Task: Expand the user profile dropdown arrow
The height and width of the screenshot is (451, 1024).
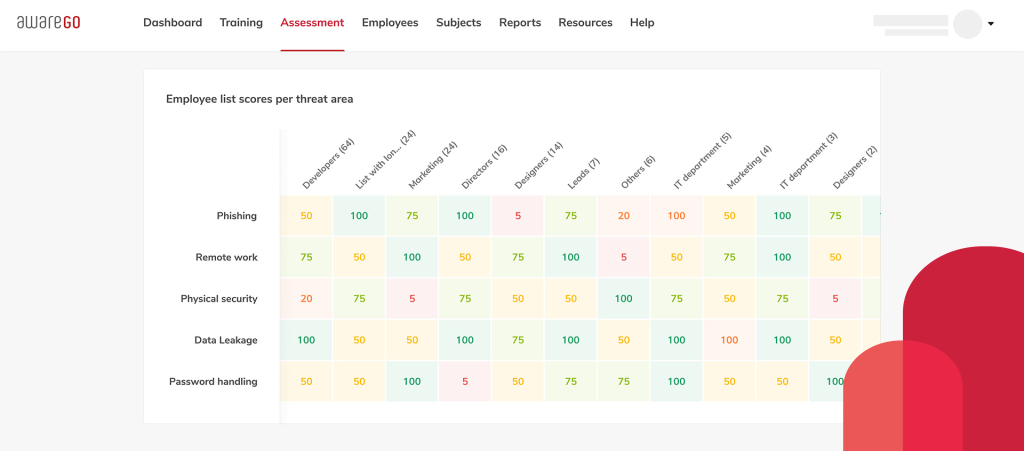Action: tap(991, 24)
